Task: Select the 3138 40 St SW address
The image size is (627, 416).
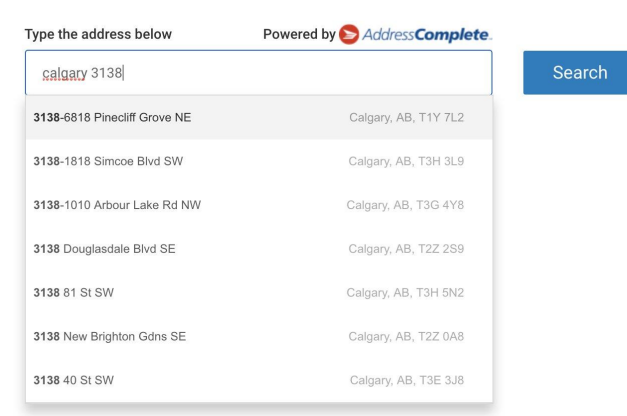Action: point(259,380)
